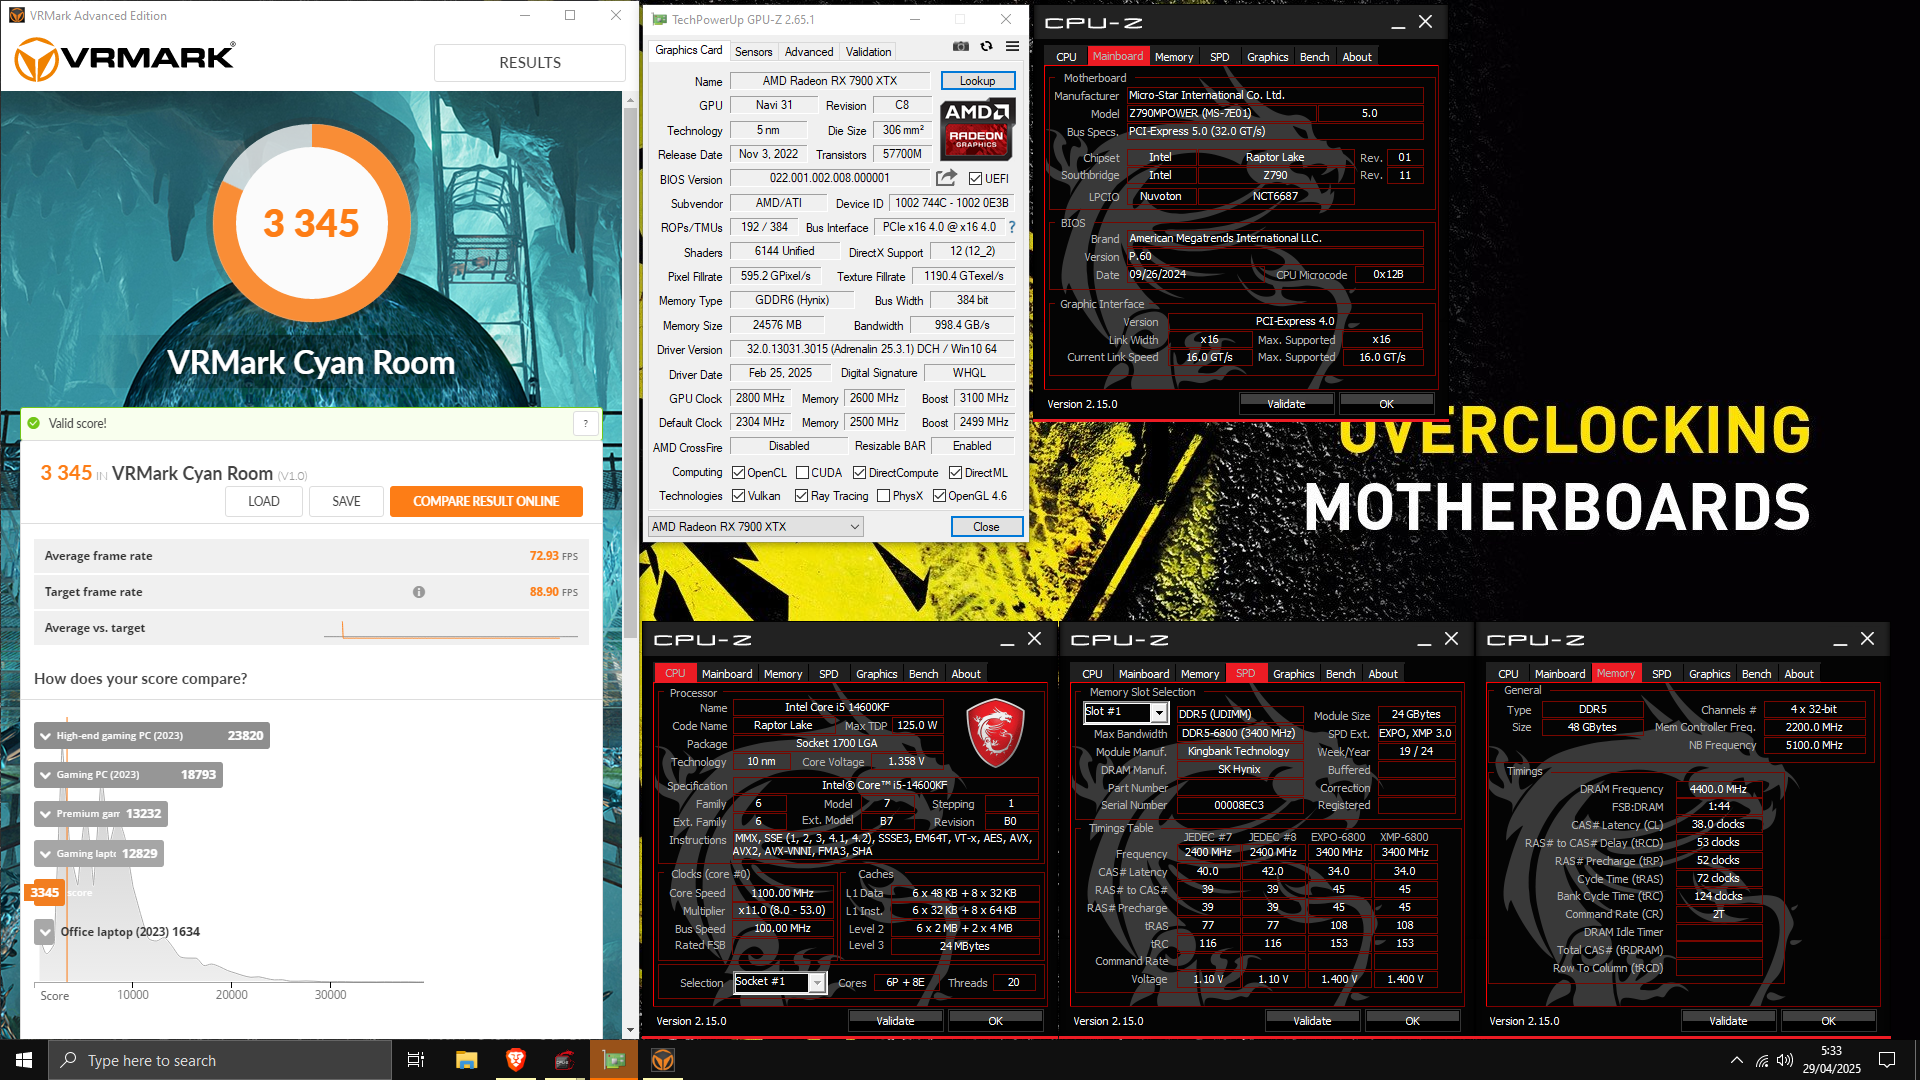Toggle the DirectCompute checkbox
This screenshot has height=1080, width=1920.
859,473
